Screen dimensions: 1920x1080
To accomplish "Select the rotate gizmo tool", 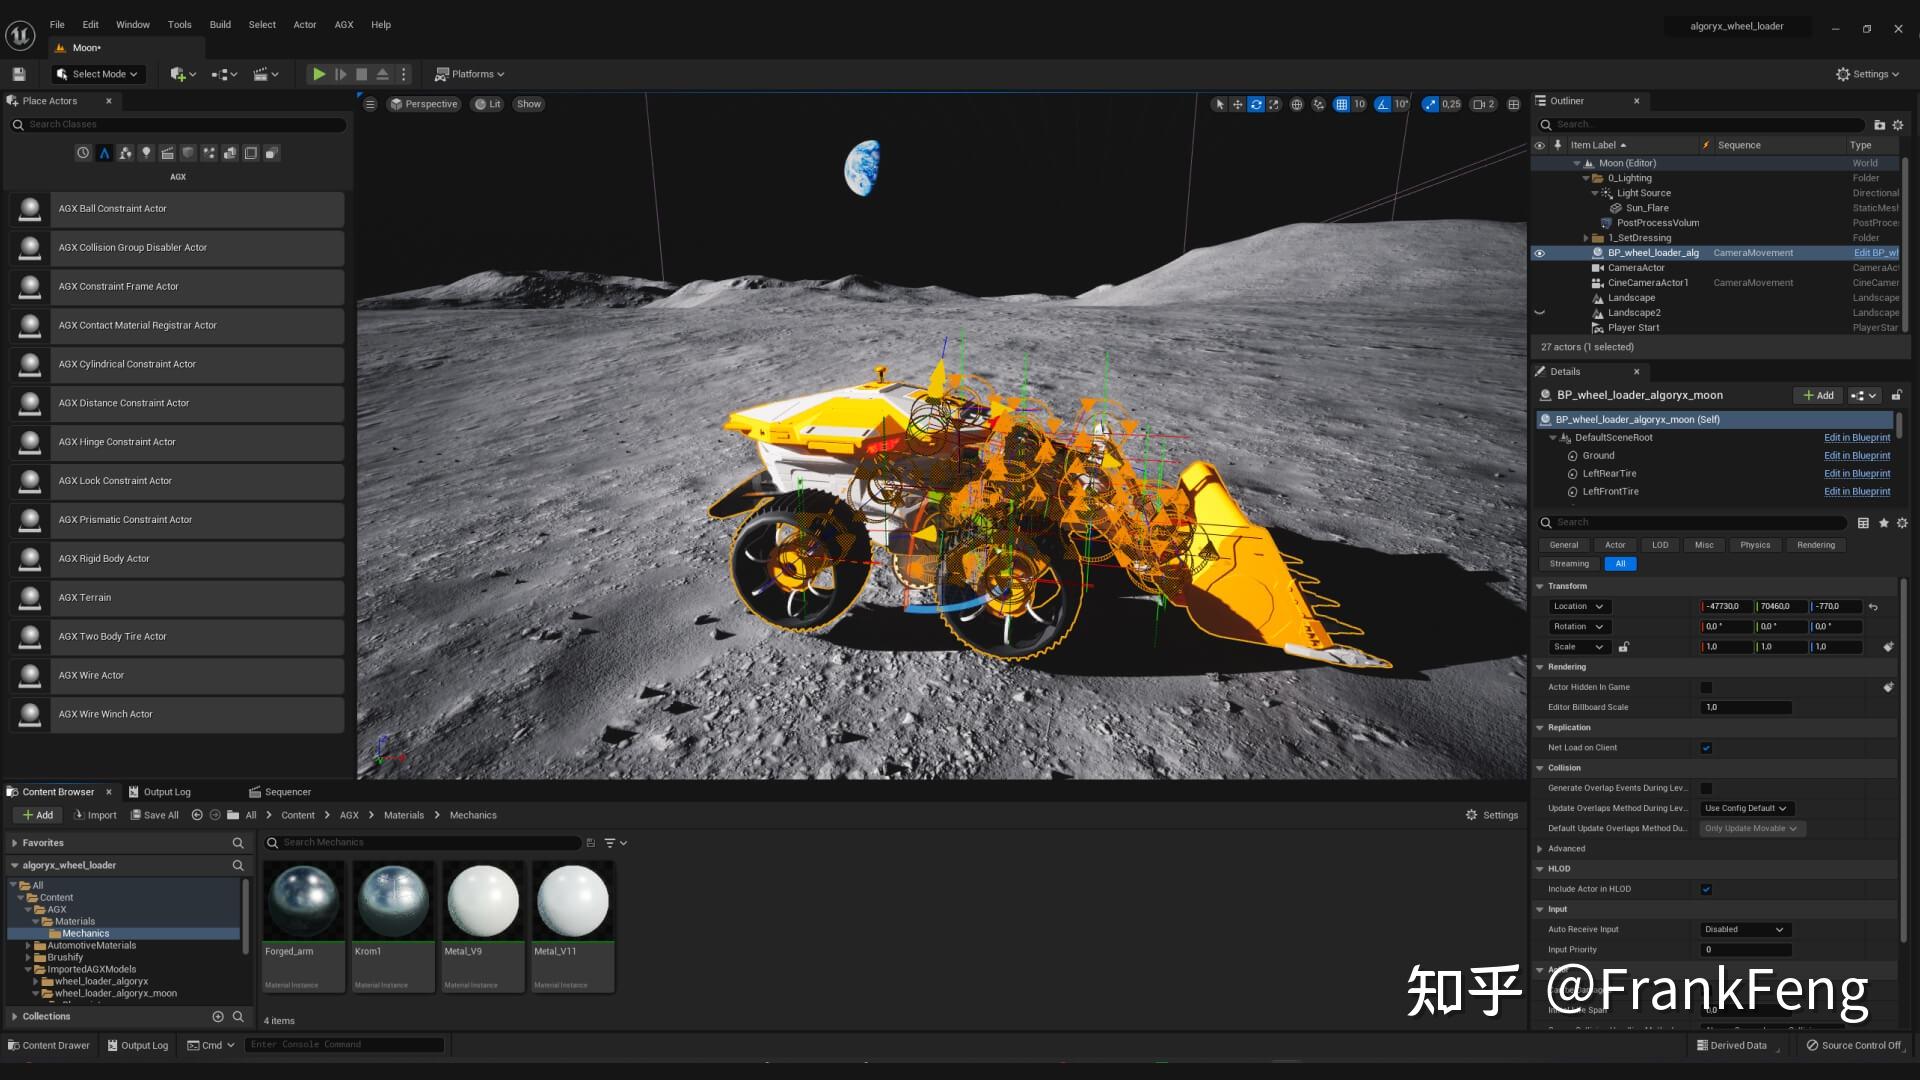I will click(x=1256, y=104).
